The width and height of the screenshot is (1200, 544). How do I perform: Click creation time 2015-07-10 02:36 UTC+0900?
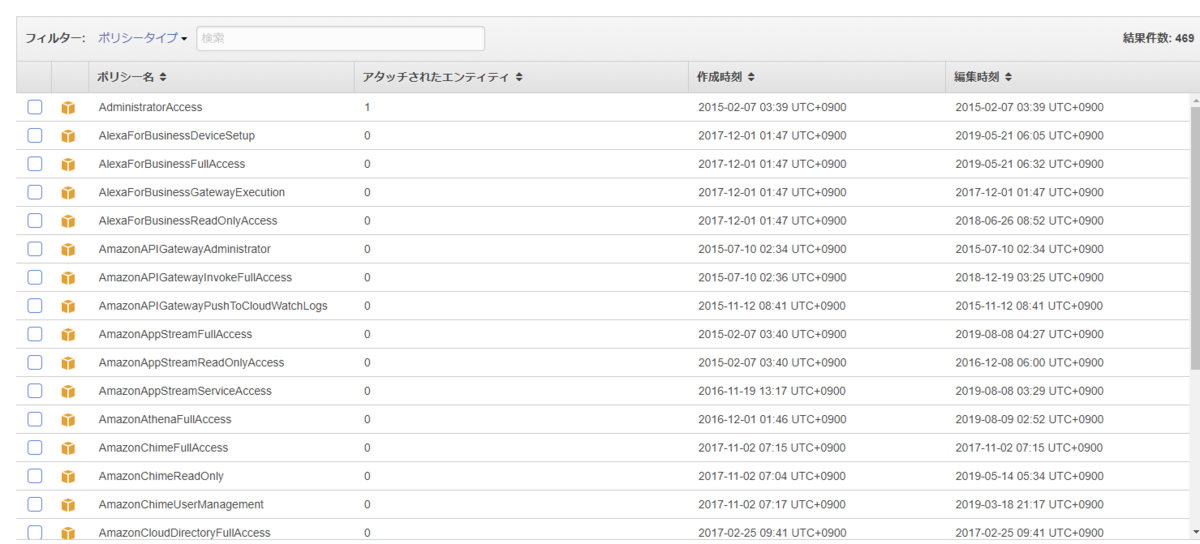tap(772, 278)
